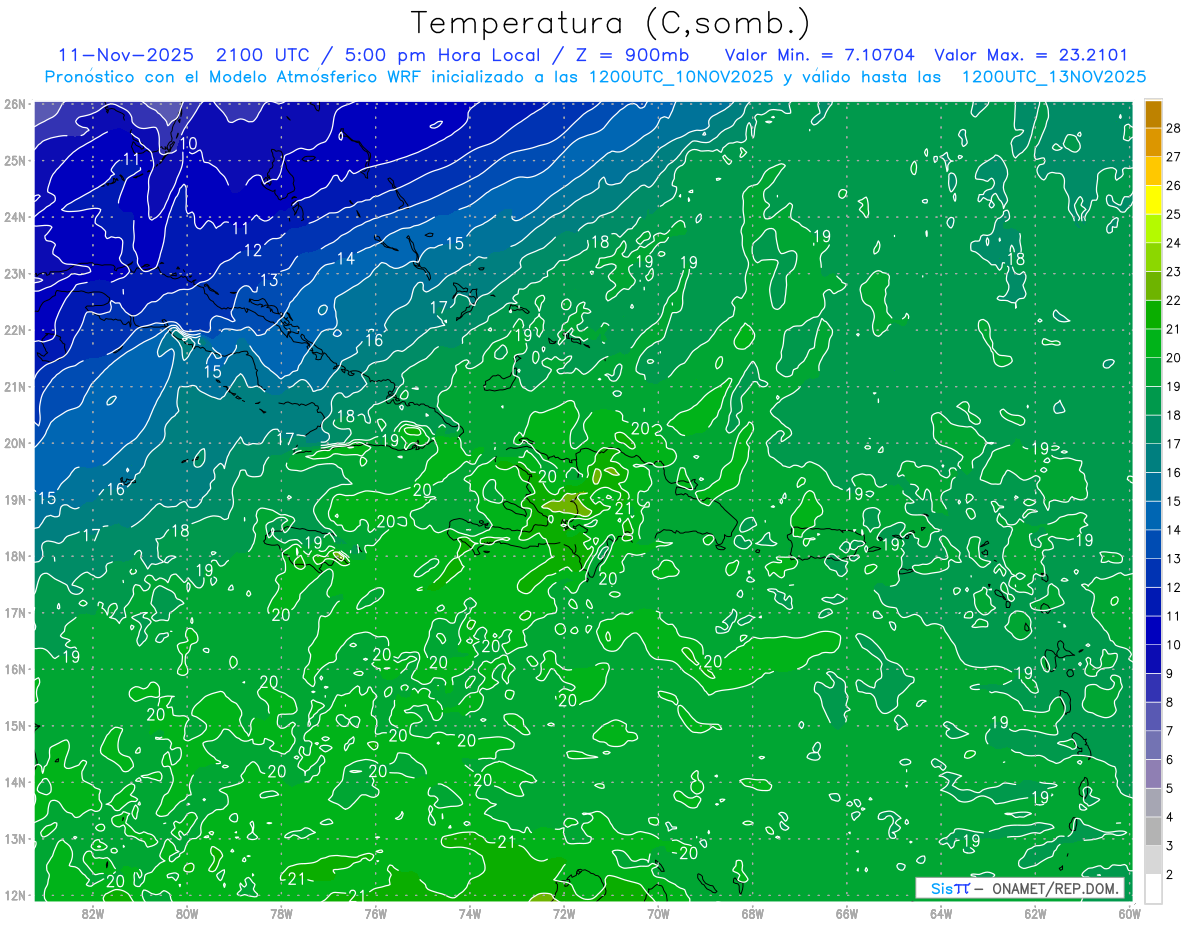The image size is (1200, 927).
Task: Click color scale label 4
Action: click(x=1170, y=816)
